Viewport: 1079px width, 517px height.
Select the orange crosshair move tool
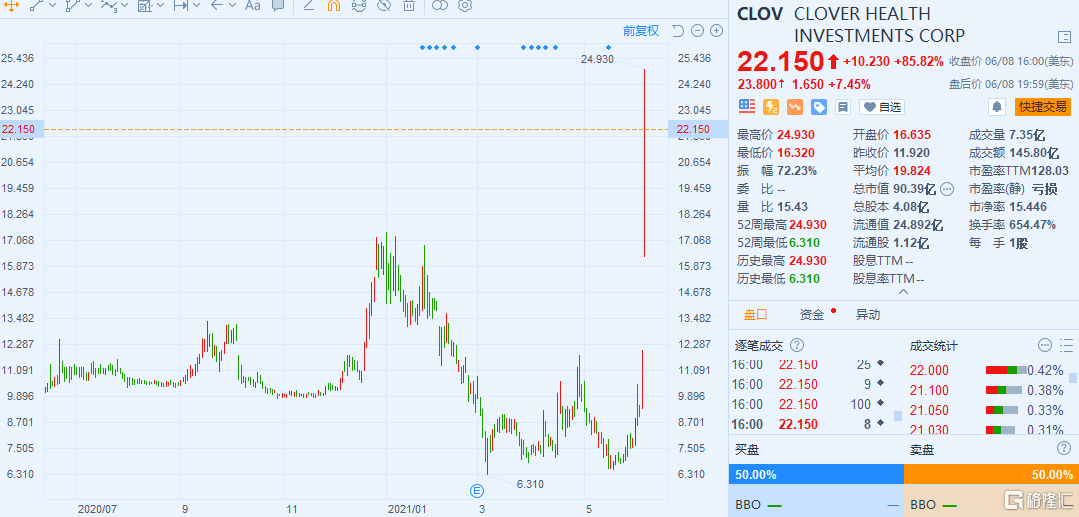[12, 6]
